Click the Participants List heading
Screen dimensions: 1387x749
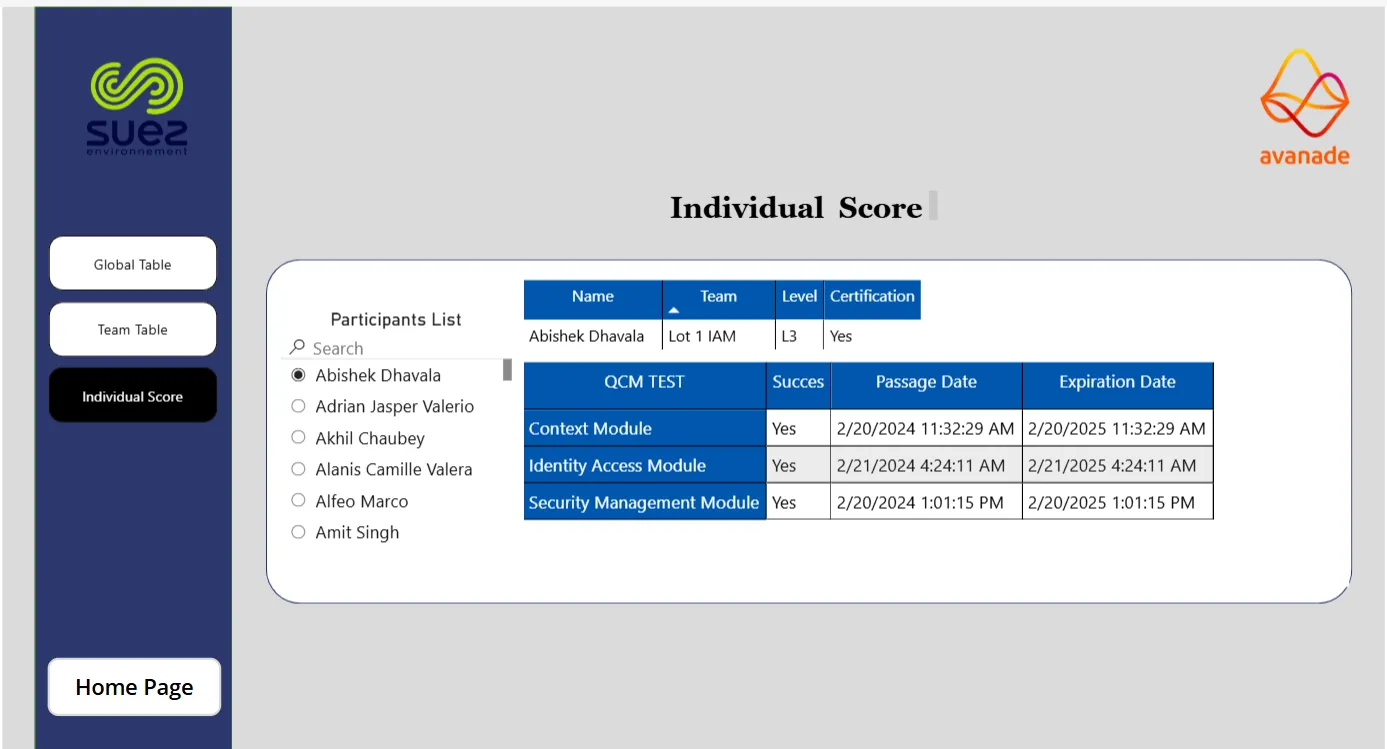(396, 319)
